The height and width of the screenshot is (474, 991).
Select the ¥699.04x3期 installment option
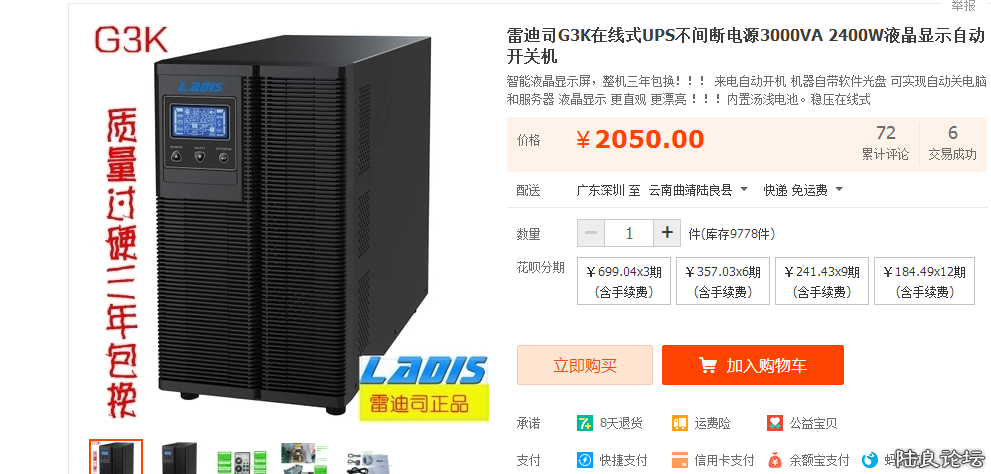[x=624, y=281]
